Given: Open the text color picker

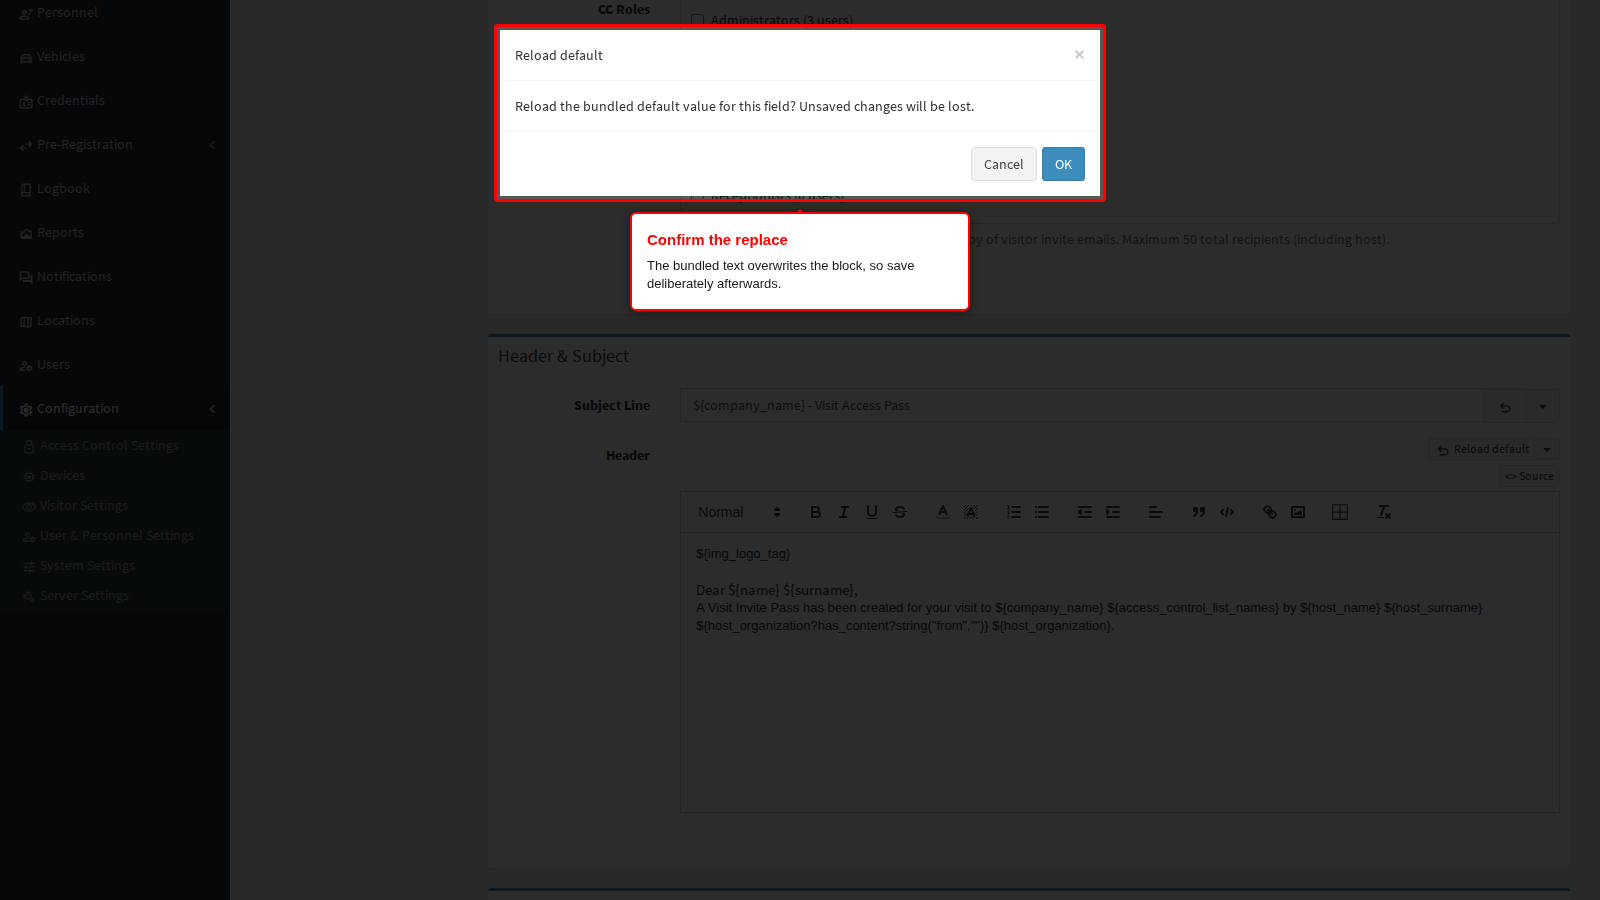Looking at the screenshot, I should (942, 512).
